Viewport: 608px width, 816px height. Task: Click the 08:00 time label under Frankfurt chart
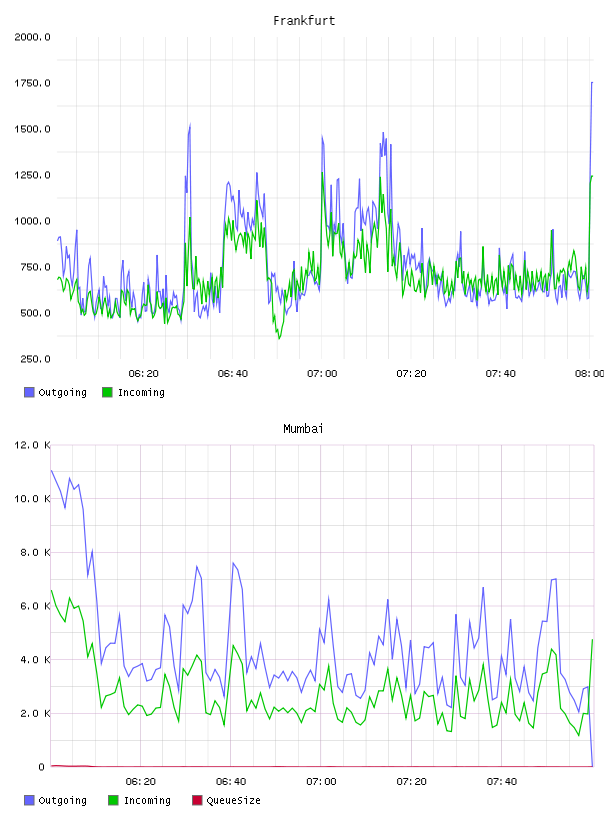(590, 374)
